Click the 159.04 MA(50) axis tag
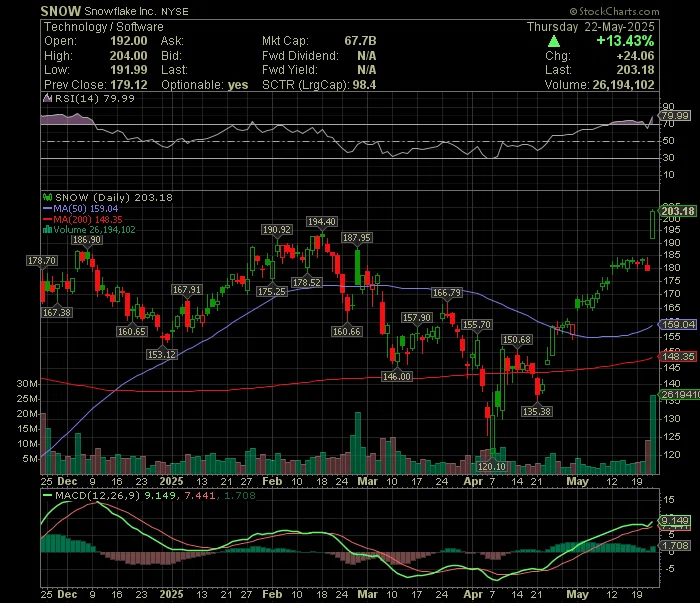 click(678, 324)
